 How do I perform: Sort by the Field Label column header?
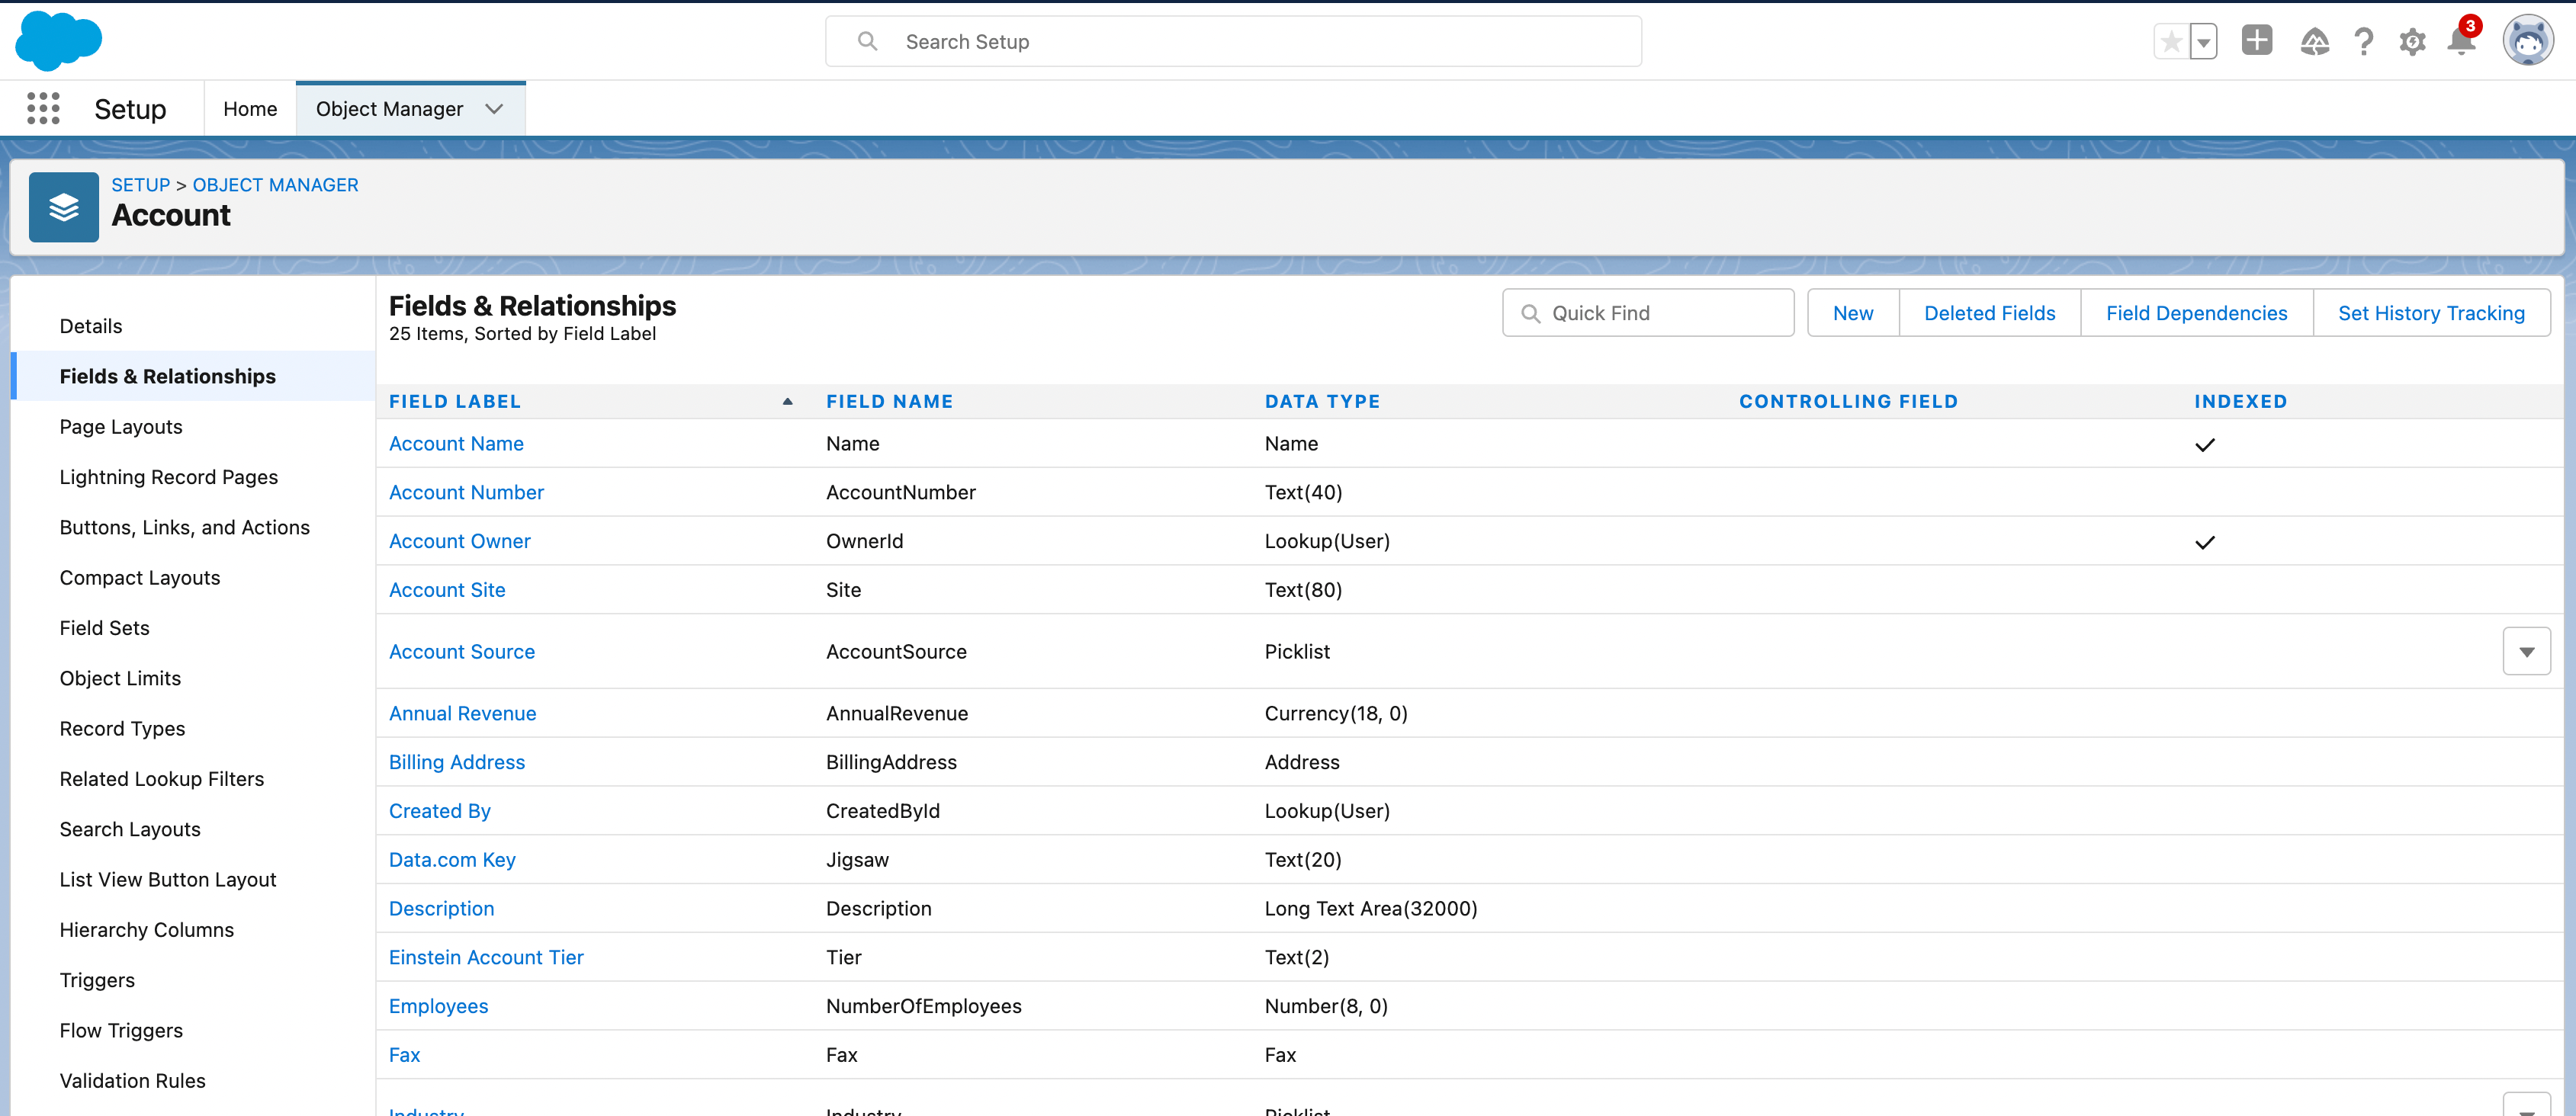(x=455, y=401)
